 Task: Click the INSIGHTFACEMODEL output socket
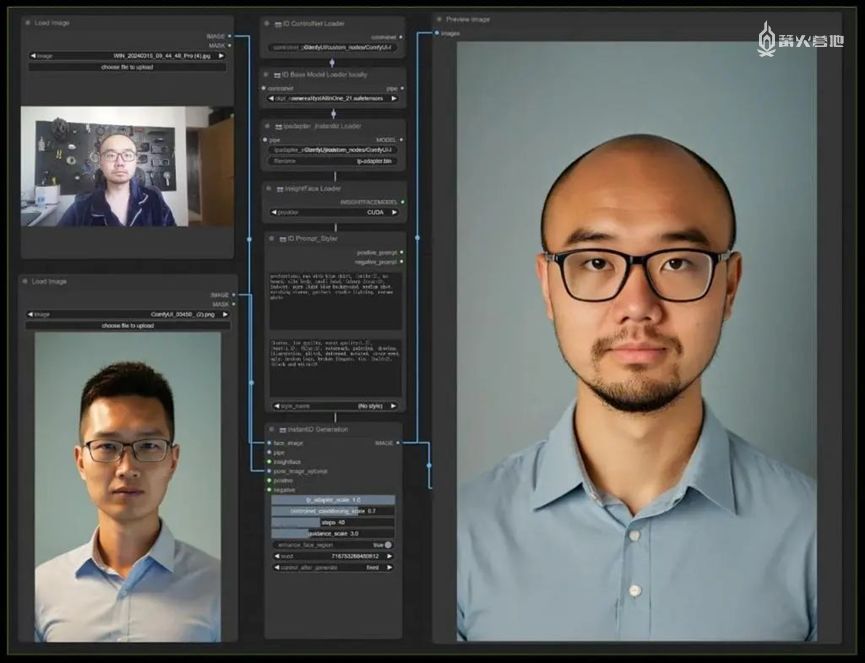point(400,201)
